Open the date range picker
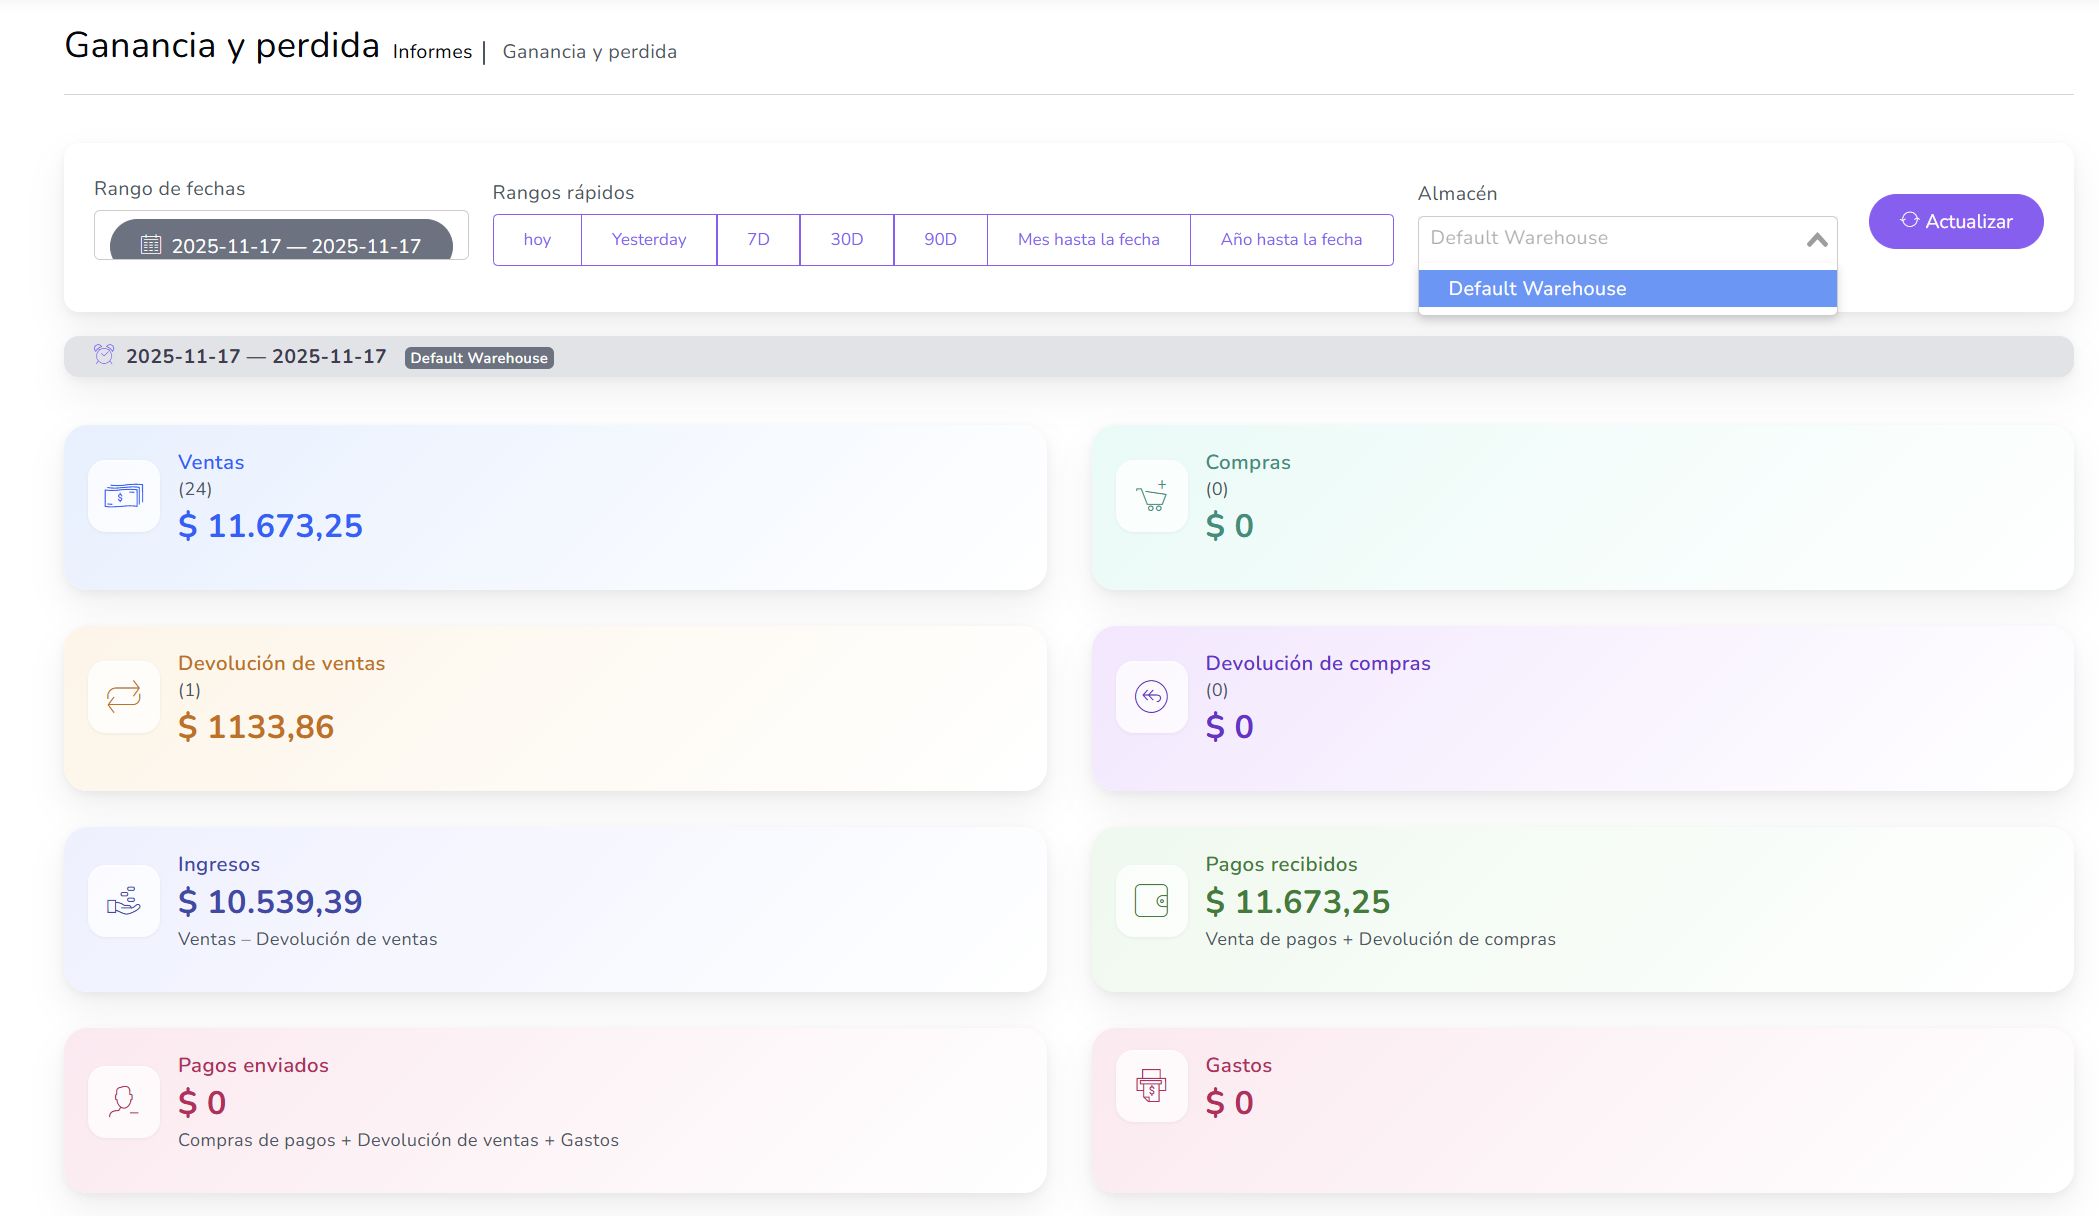This screenshot has height=1216, width=2099. tap(281, 244)
